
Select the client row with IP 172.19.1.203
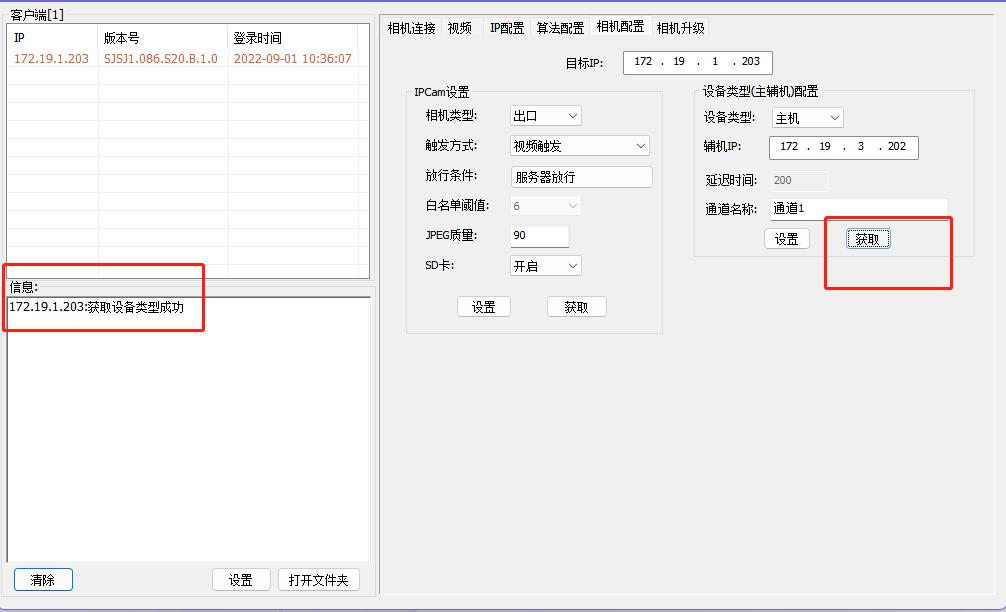tap(150, 58)
